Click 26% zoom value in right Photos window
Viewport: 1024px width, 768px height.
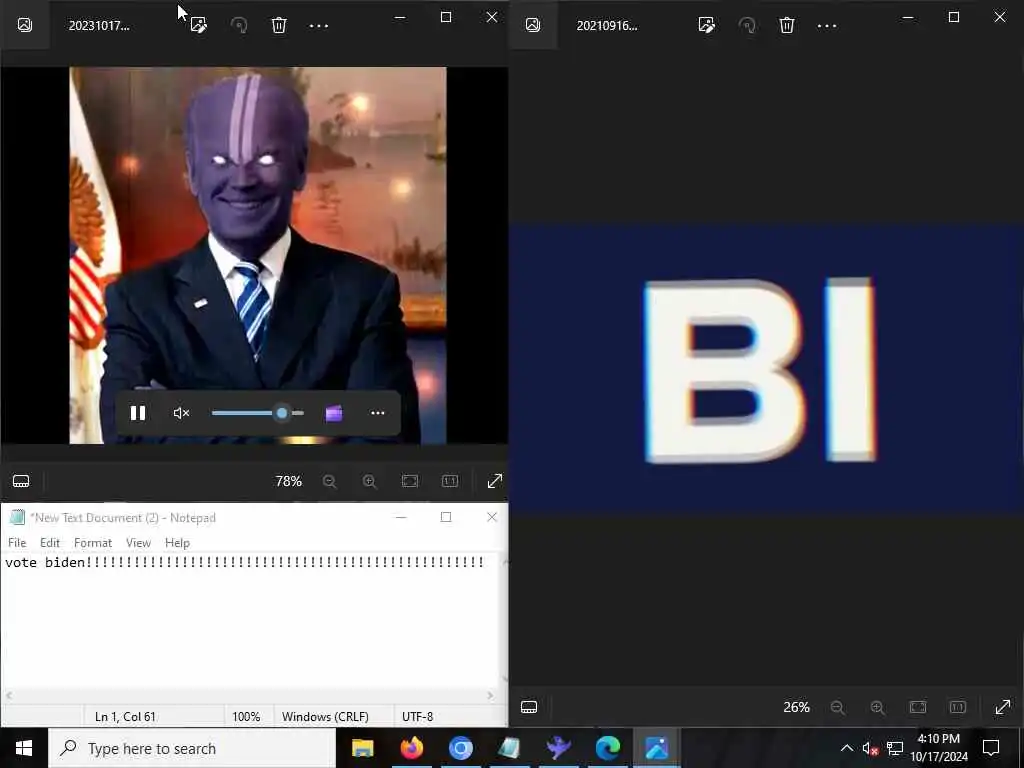(797, 707)
